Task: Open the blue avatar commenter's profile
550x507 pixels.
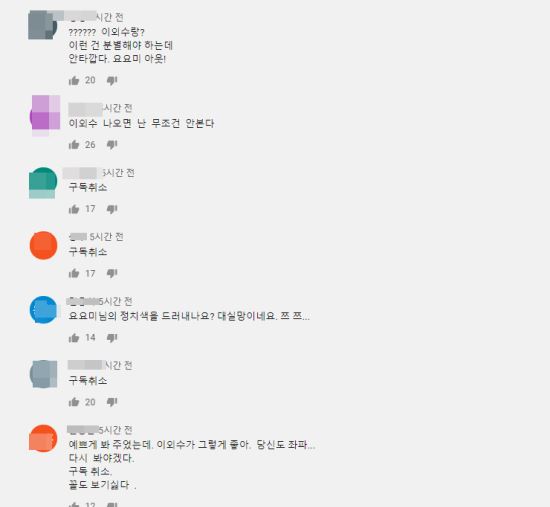Action: coord(43,310)
